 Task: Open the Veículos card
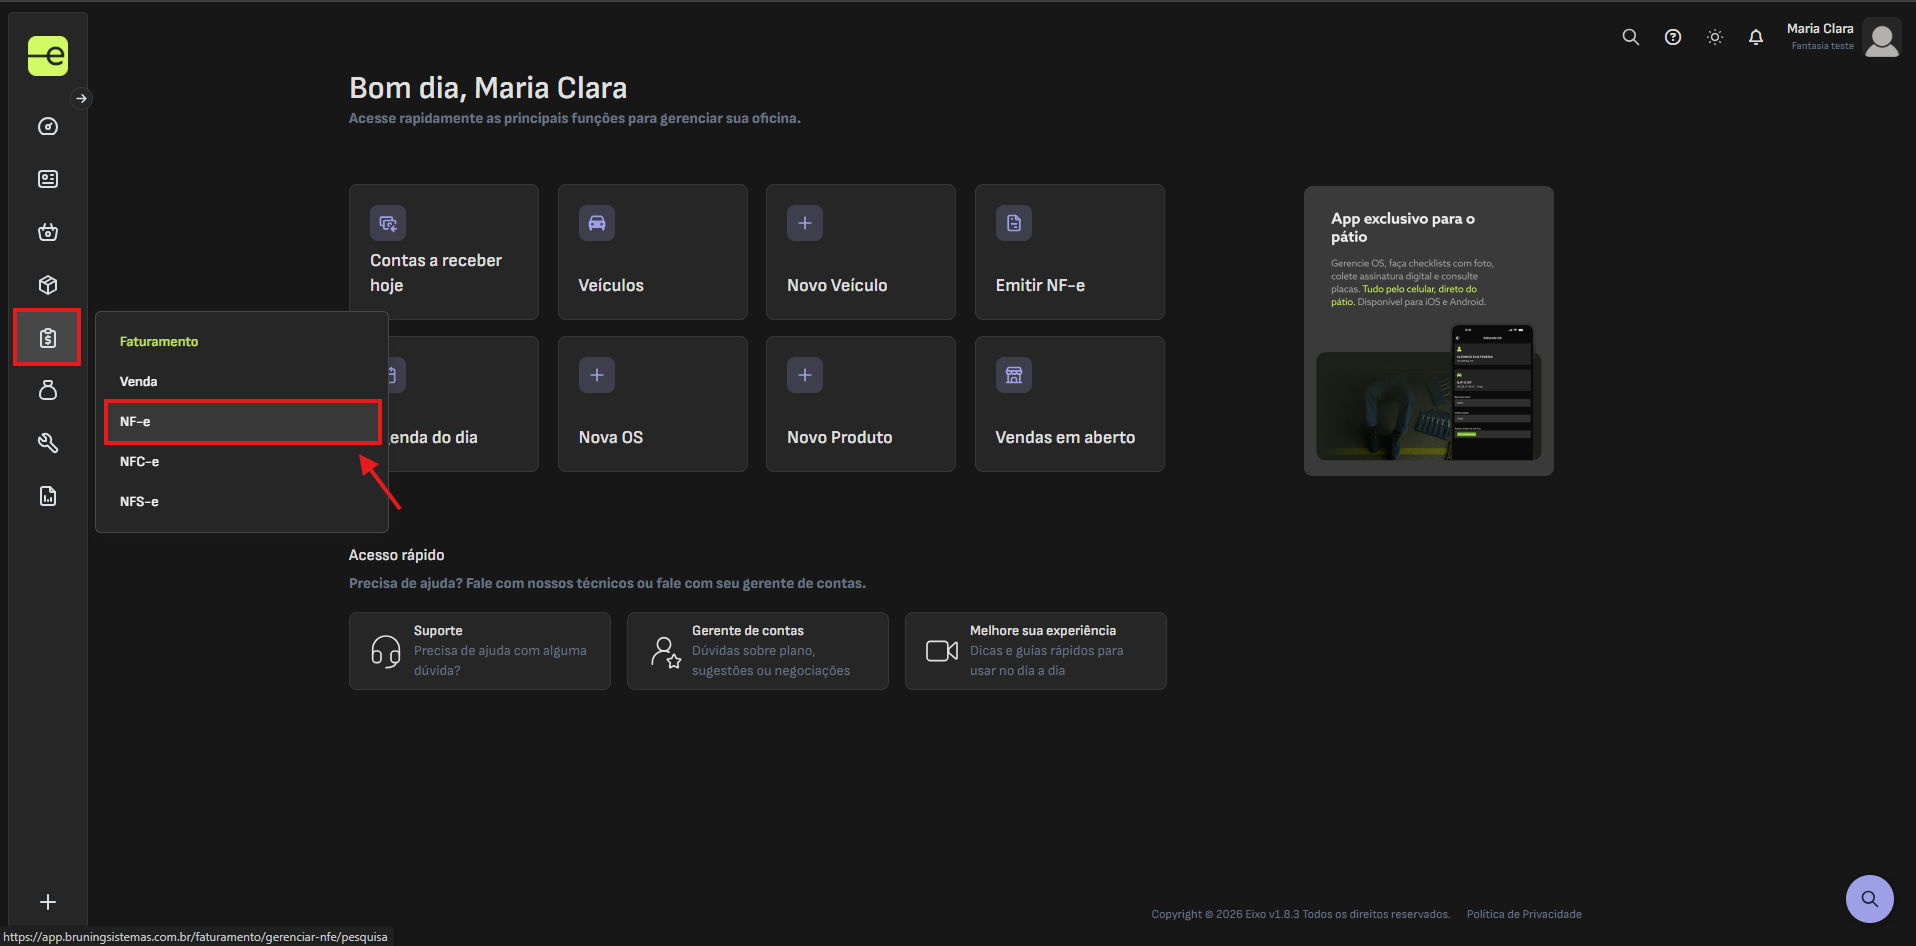[x=652, y=251]
